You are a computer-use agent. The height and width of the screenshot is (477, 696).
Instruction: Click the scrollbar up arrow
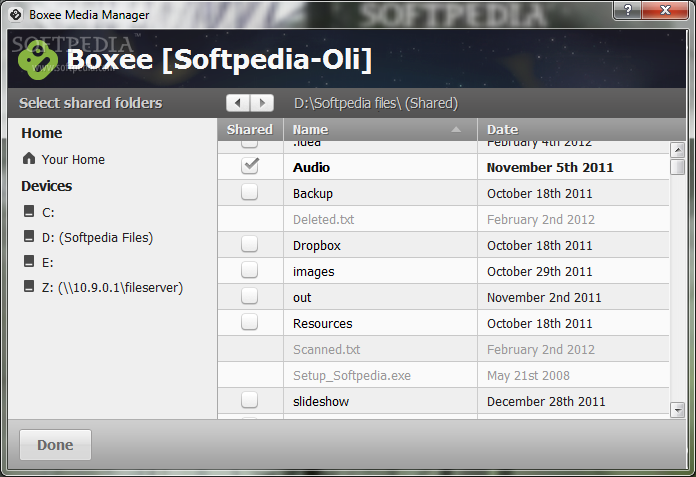tap(677, 150)
